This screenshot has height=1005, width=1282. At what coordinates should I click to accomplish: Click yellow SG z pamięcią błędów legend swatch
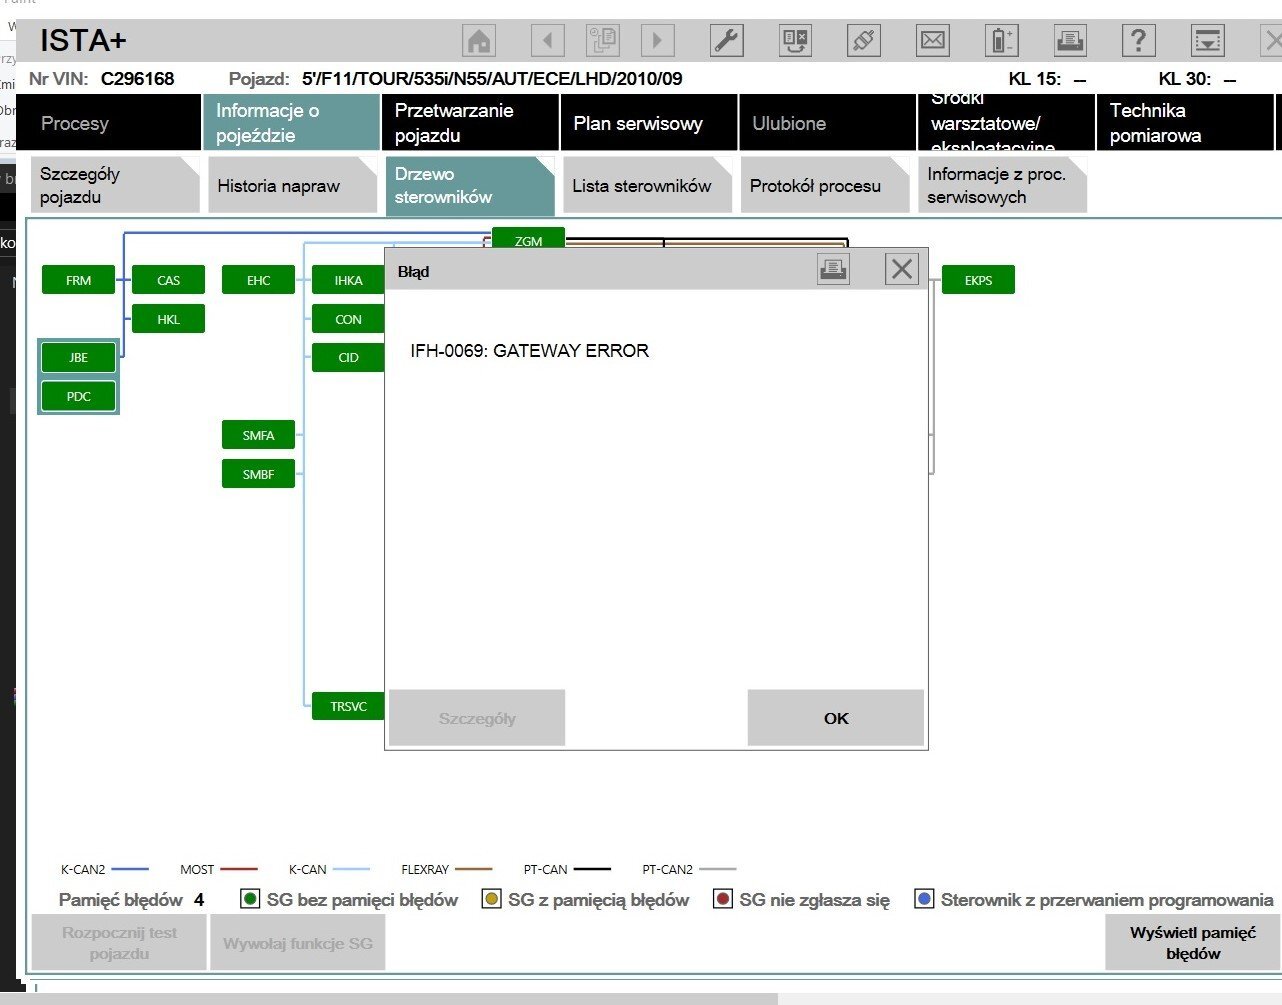pos(491,899)
